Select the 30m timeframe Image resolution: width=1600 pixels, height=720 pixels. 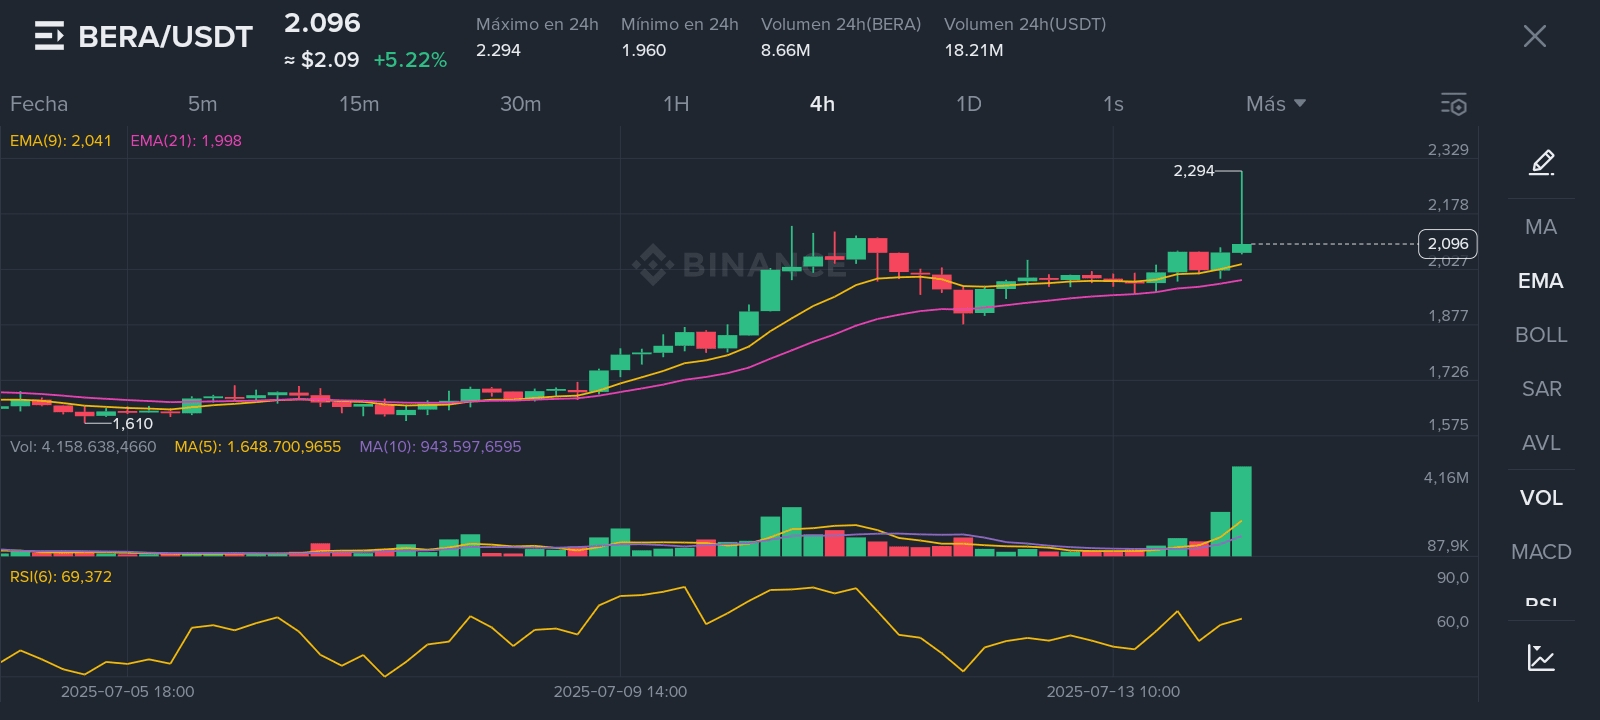click(520, 104)
